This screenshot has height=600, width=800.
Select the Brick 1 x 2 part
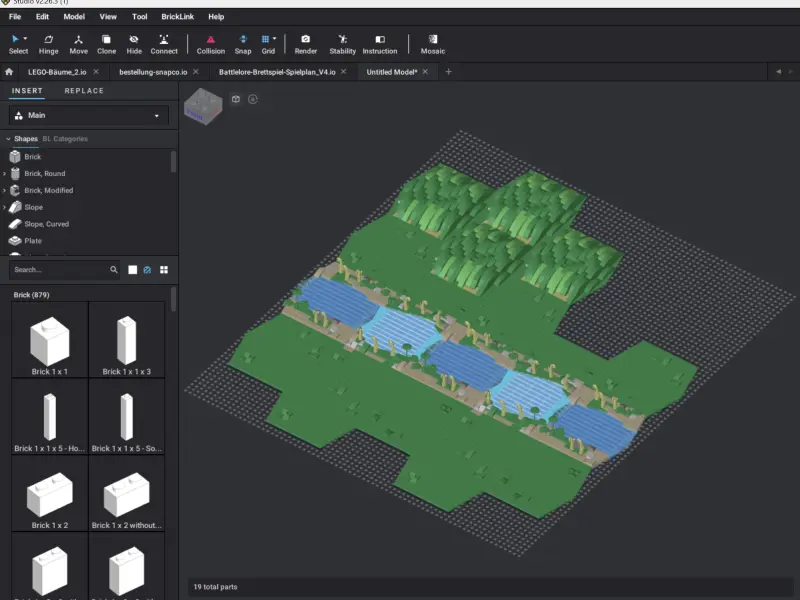pyautogui.click(x=49, y=495)
